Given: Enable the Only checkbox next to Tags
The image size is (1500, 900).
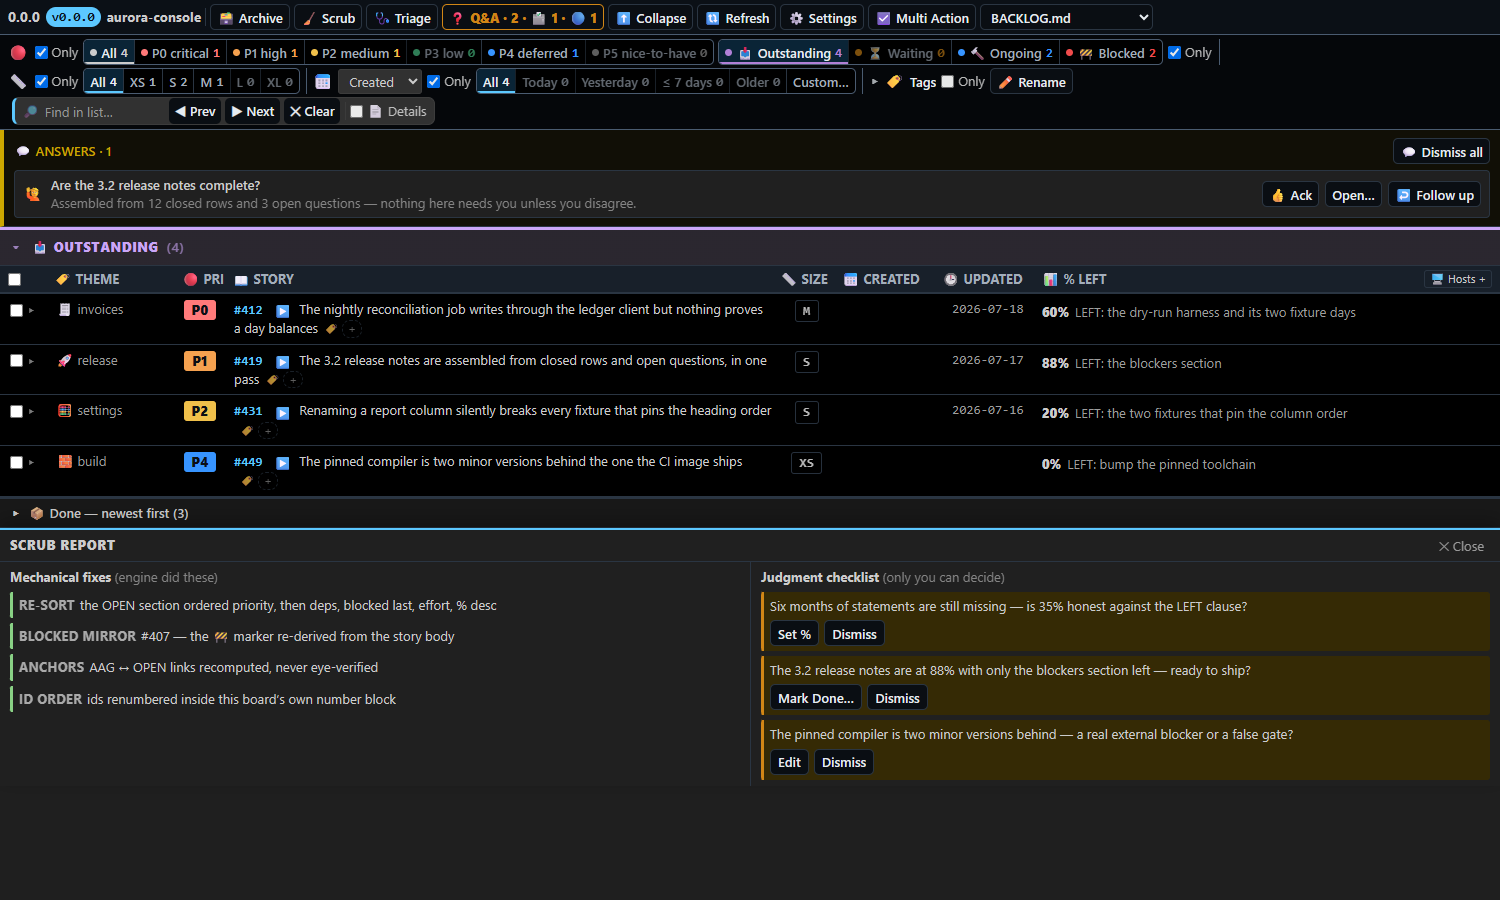Looking at the screenshot, I should (948, 82).
